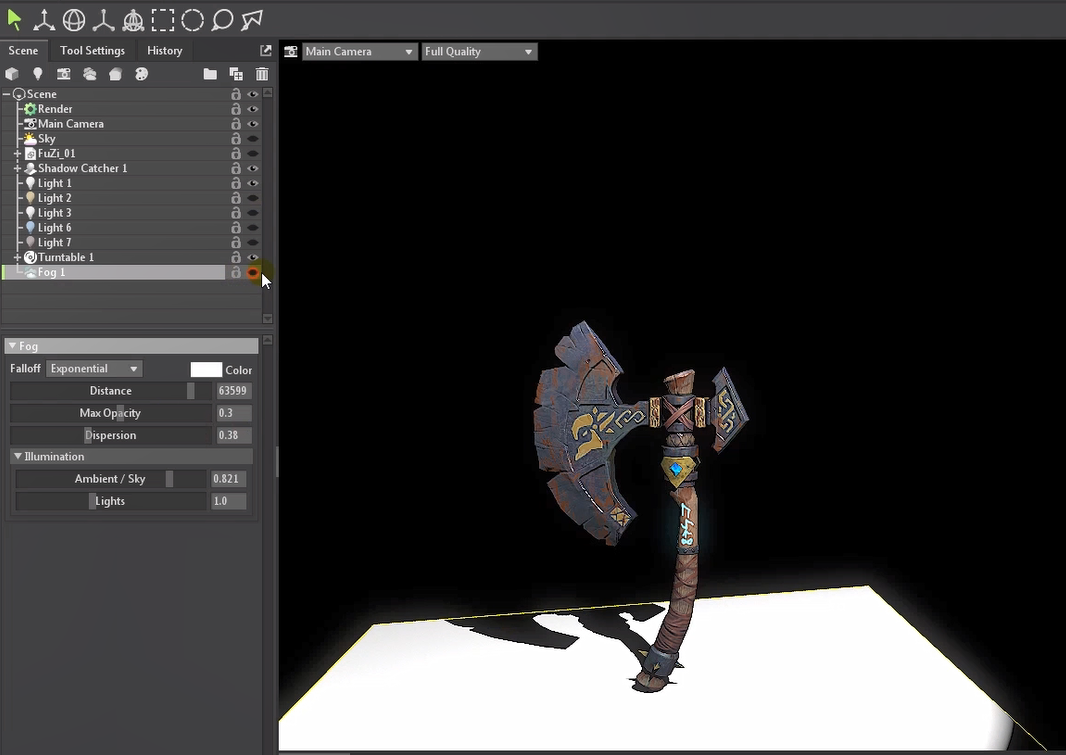Create a new folder in the scene
The width and height of the screenshot is (1066, 755).
coord(210,74)
